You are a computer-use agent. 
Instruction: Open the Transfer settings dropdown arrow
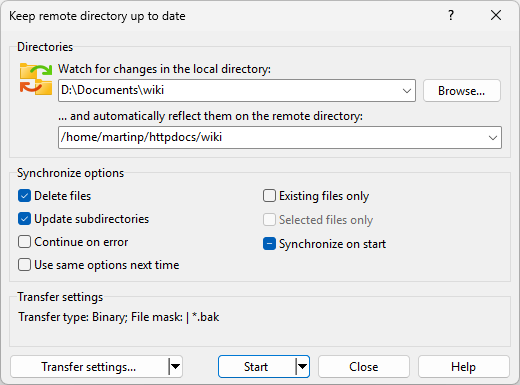click(x=175, y=367)
